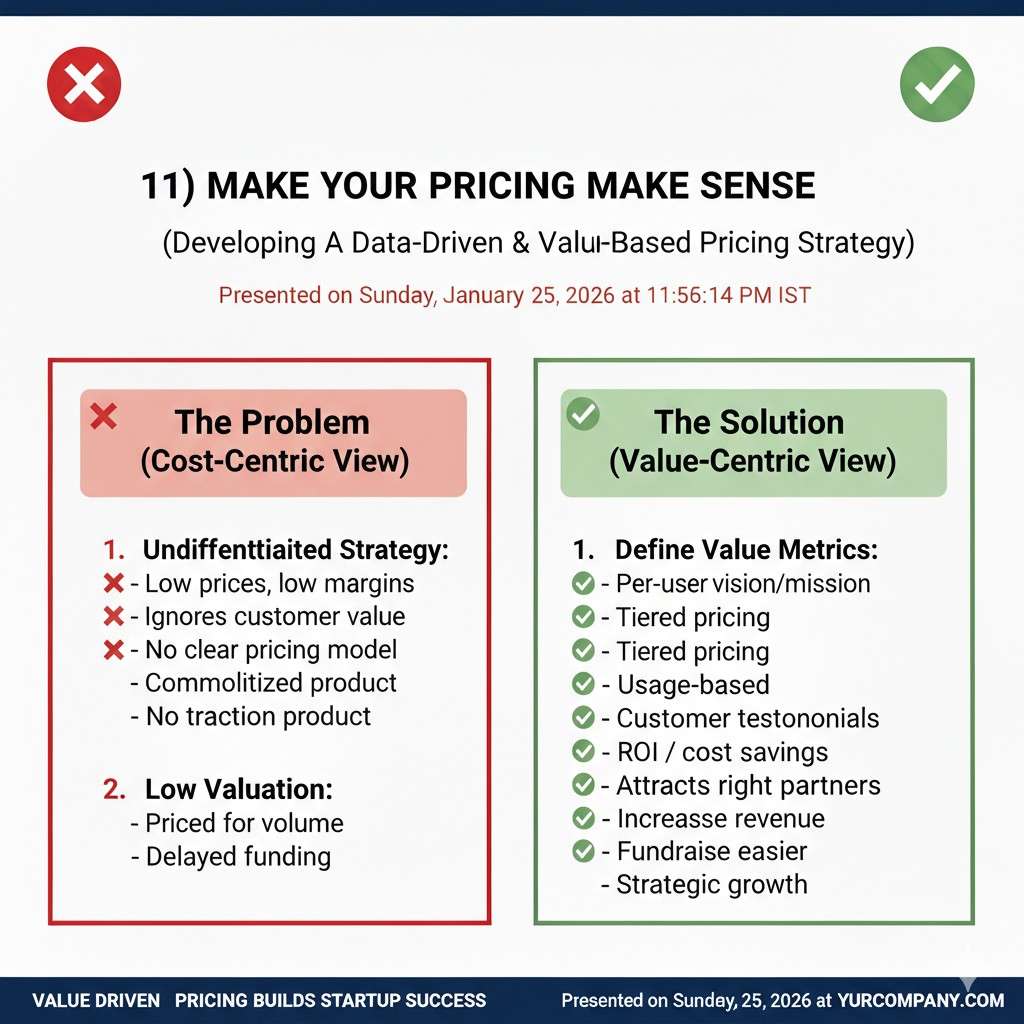
Task: Click the Make Your Pricing Make Sense title
Action: click(478, 186)
